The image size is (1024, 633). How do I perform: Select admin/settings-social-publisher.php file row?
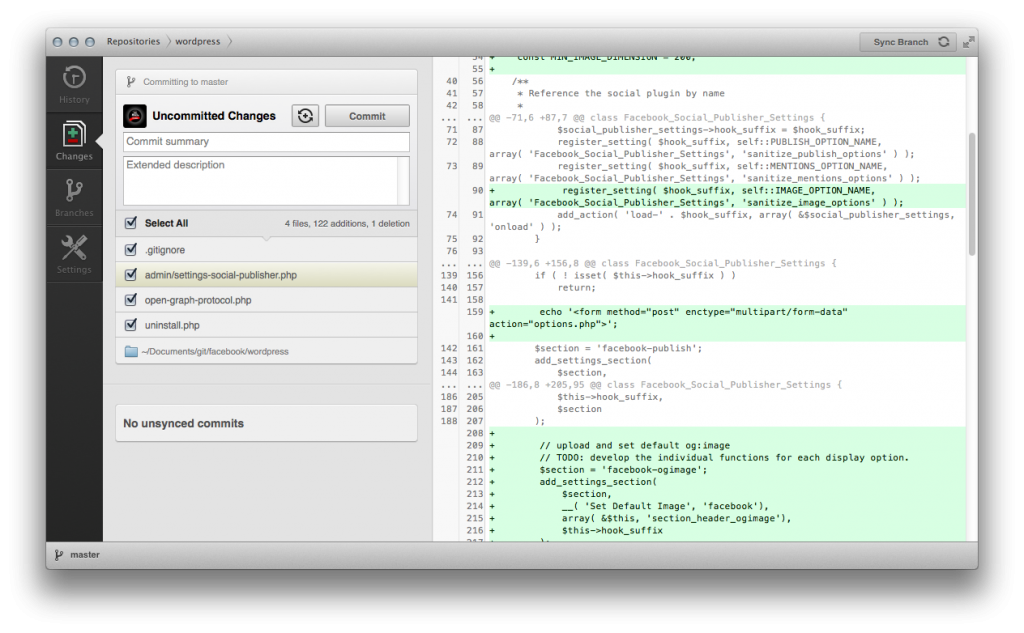point(266,274)
